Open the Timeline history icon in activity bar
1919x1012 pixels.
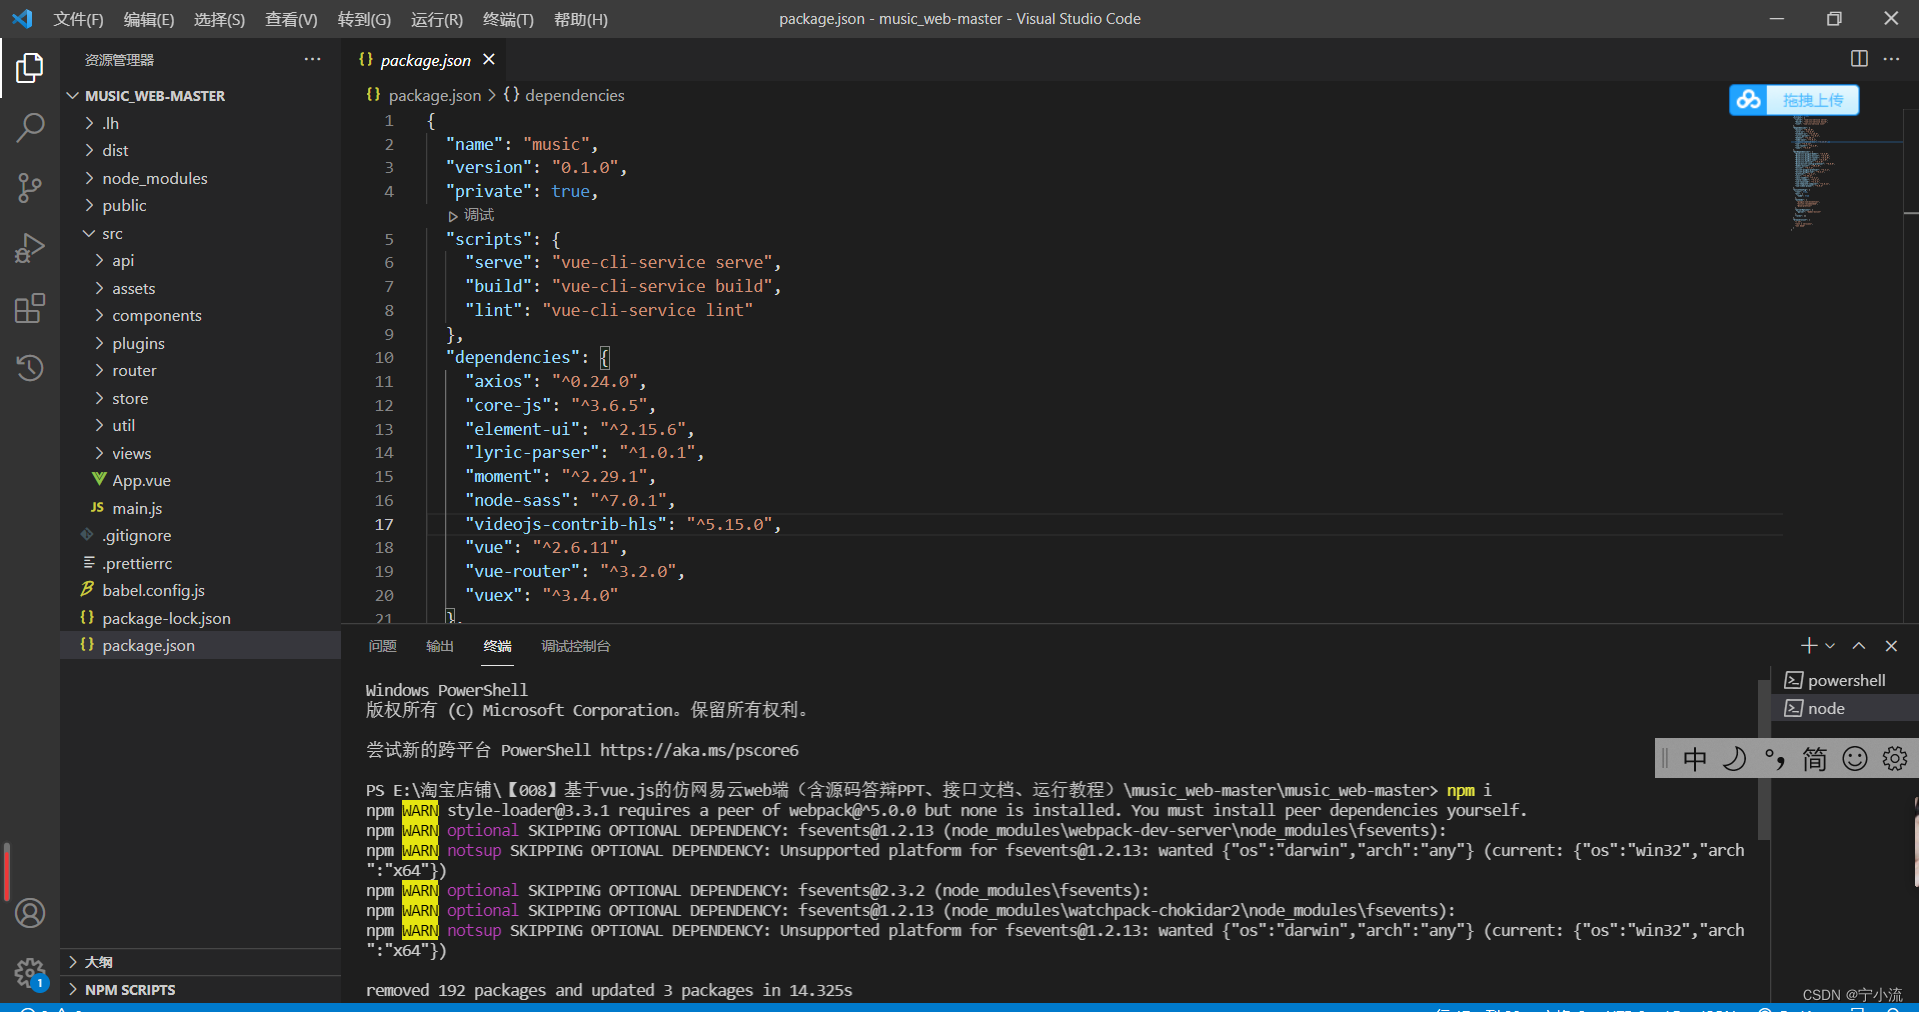(30, 368)
